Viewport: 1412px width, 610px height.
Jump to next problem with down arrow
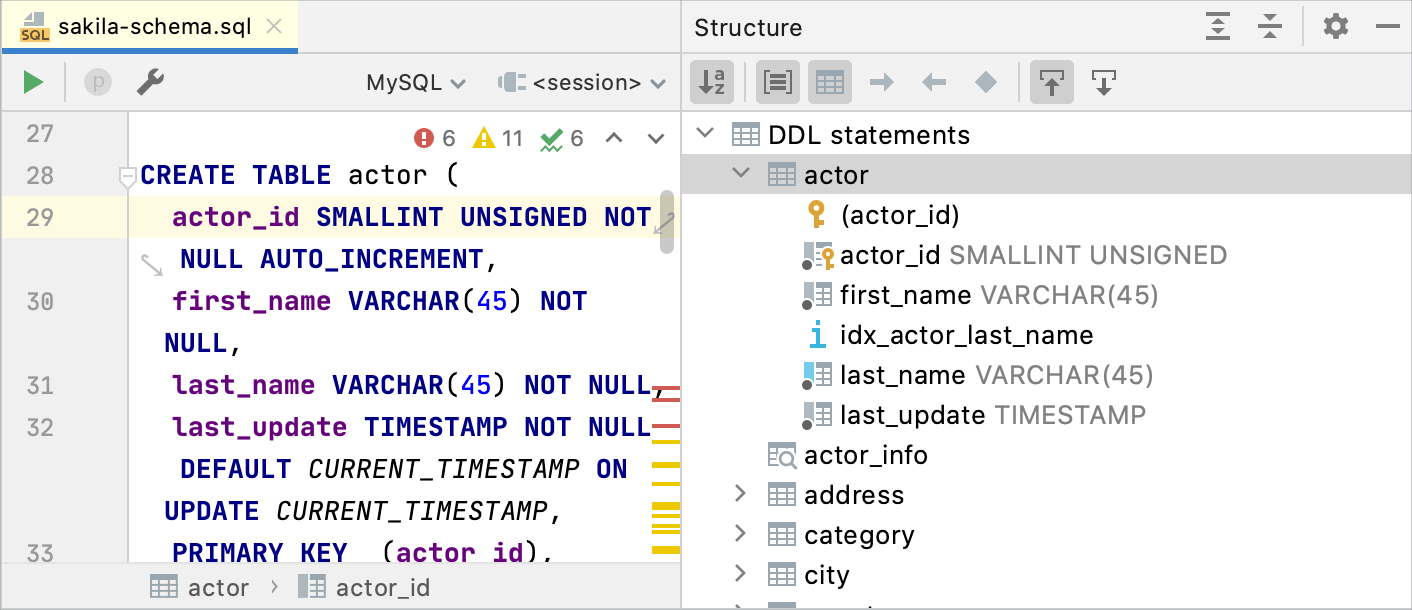click(655, 138)
